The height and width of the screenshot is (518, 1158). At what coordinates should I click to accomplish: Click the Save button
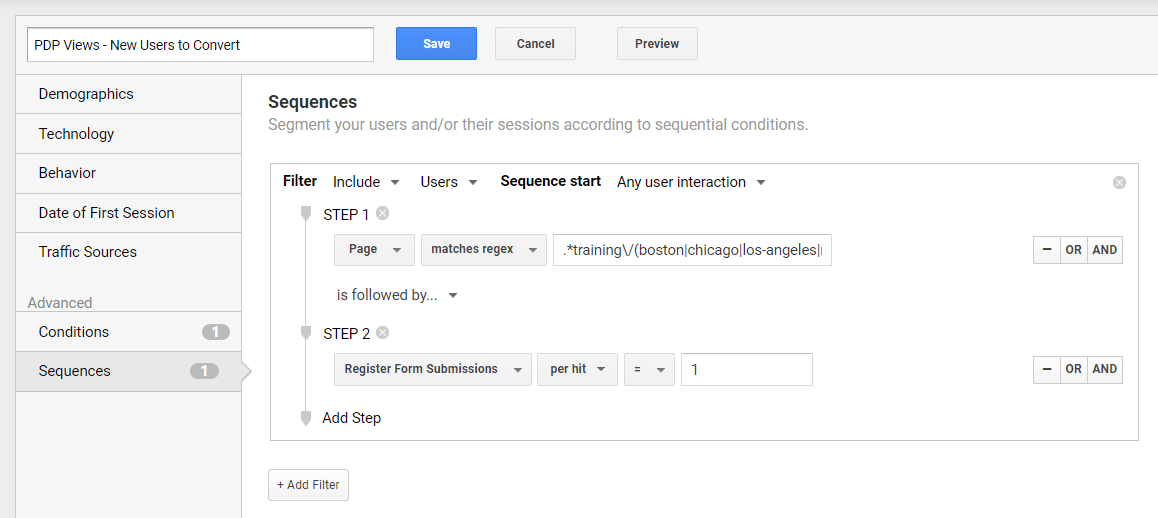pyautogui.click(x=436, y=44)
